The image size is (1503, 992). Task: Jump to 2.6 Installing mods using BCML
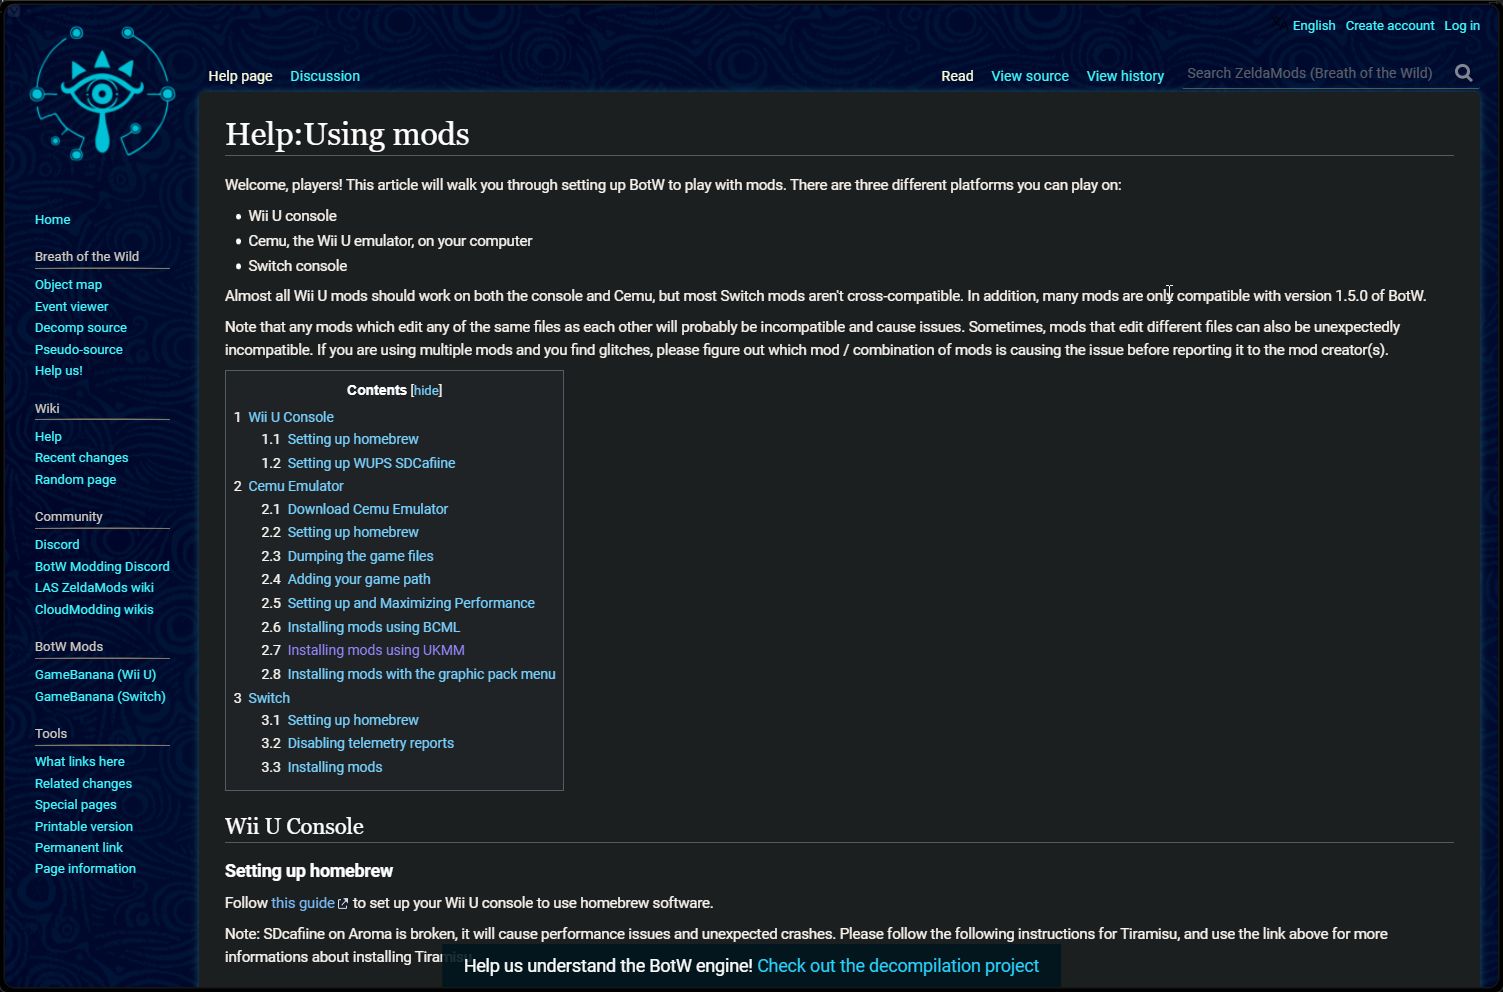(x=361, y=627)
